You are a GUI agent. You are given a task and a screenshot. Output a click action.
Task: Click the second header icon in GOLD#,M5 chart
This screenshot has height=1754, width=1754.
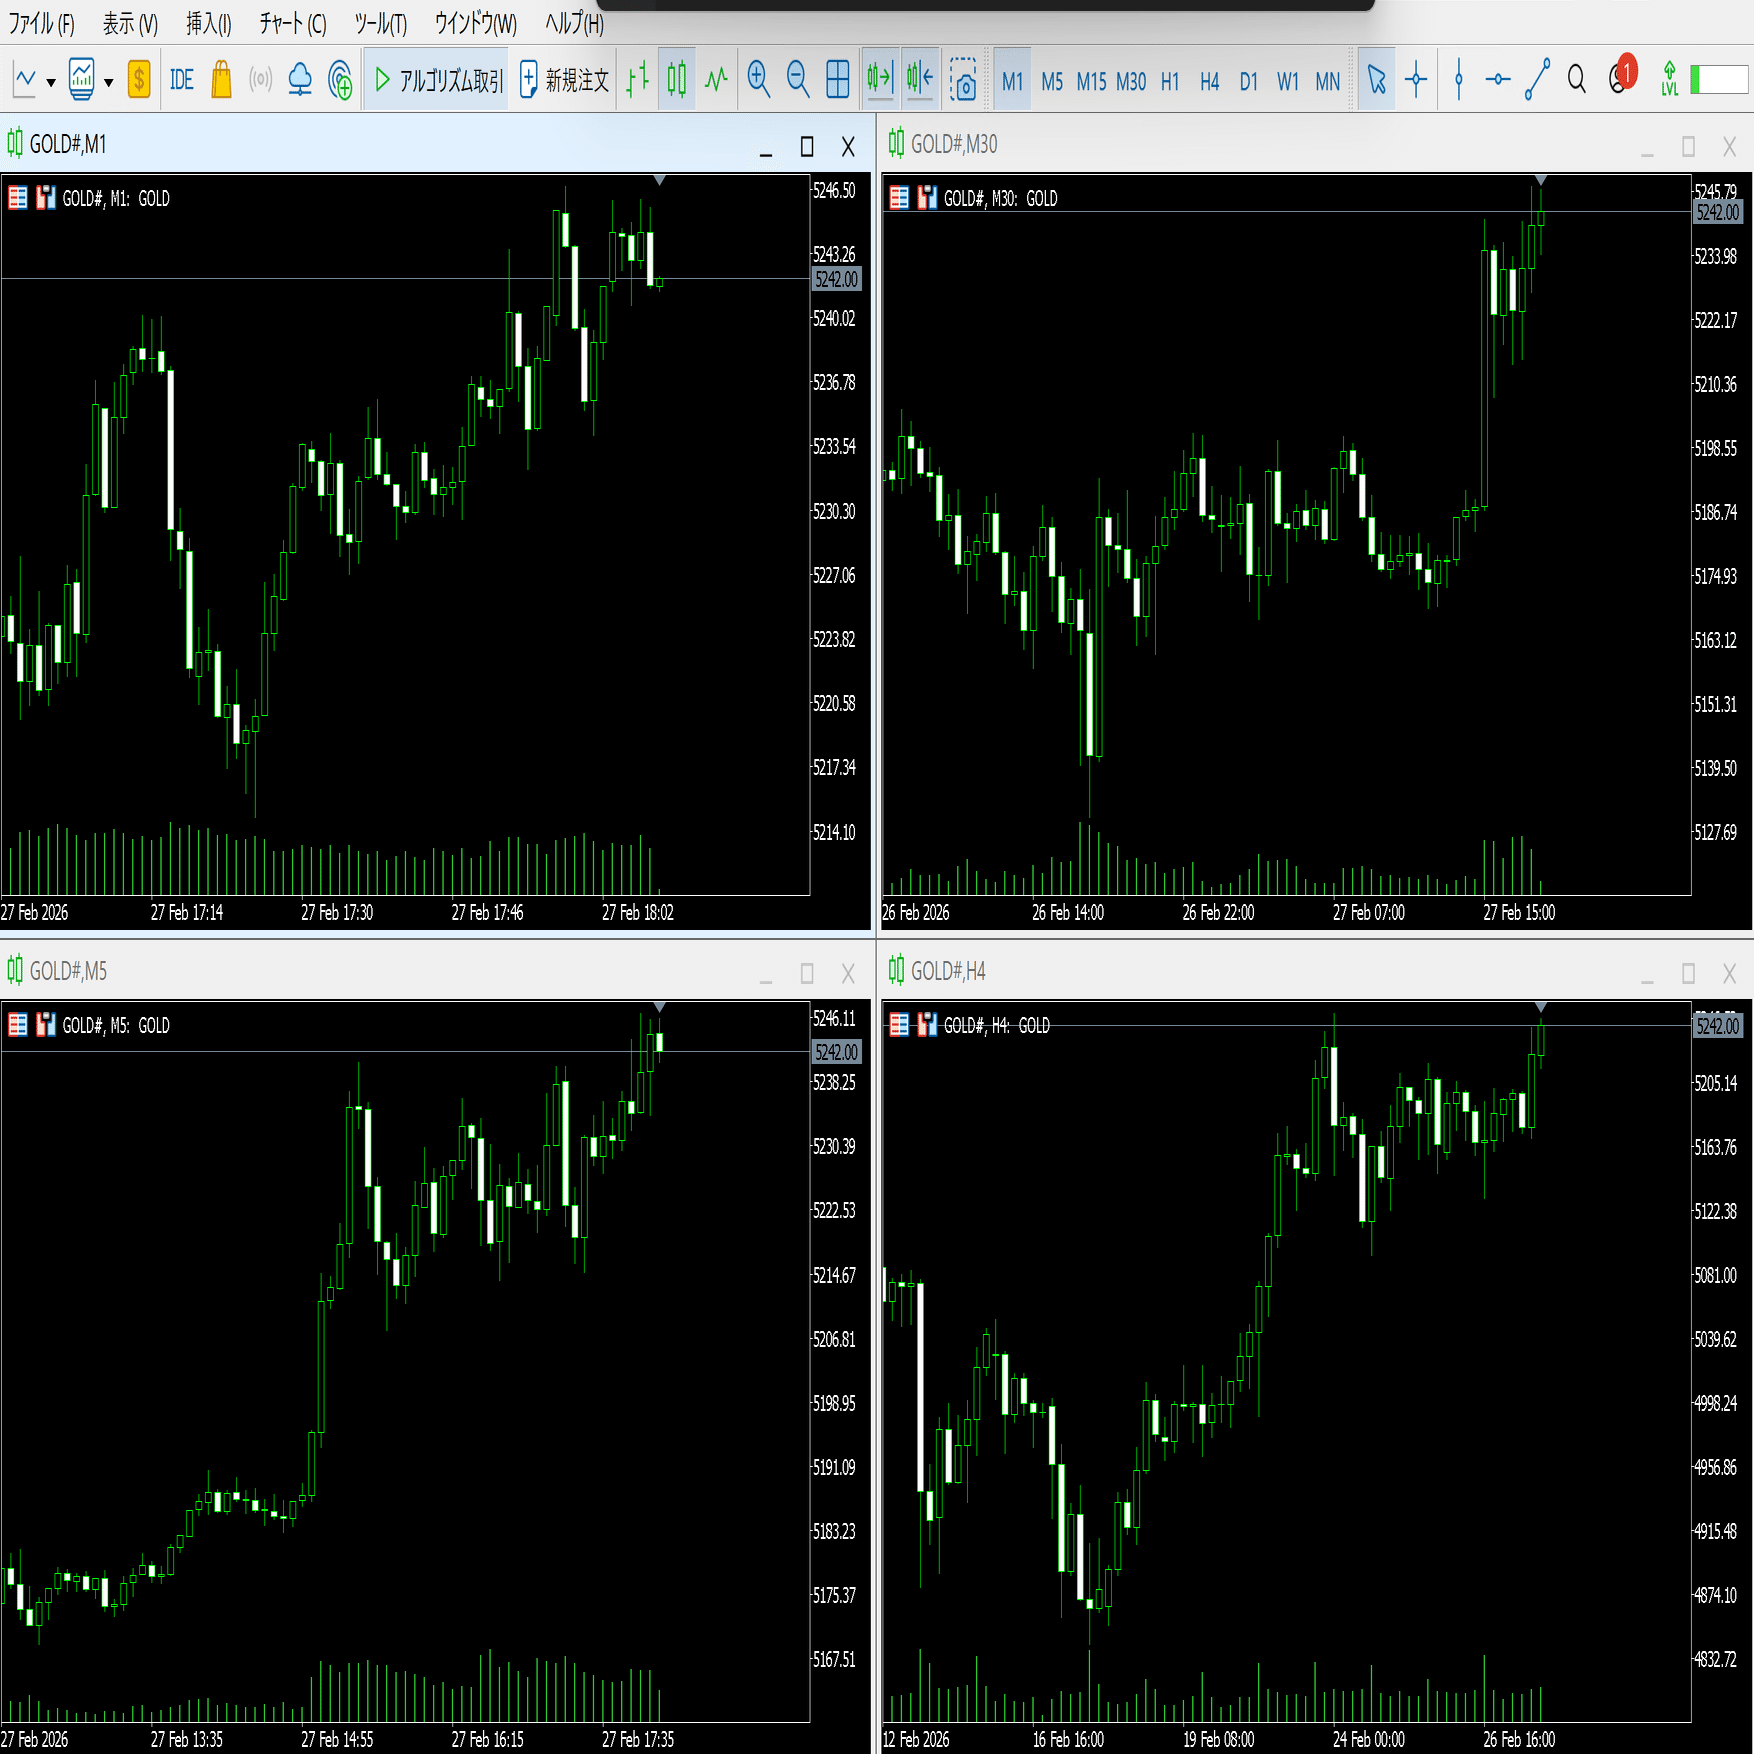pos(46,1024)
